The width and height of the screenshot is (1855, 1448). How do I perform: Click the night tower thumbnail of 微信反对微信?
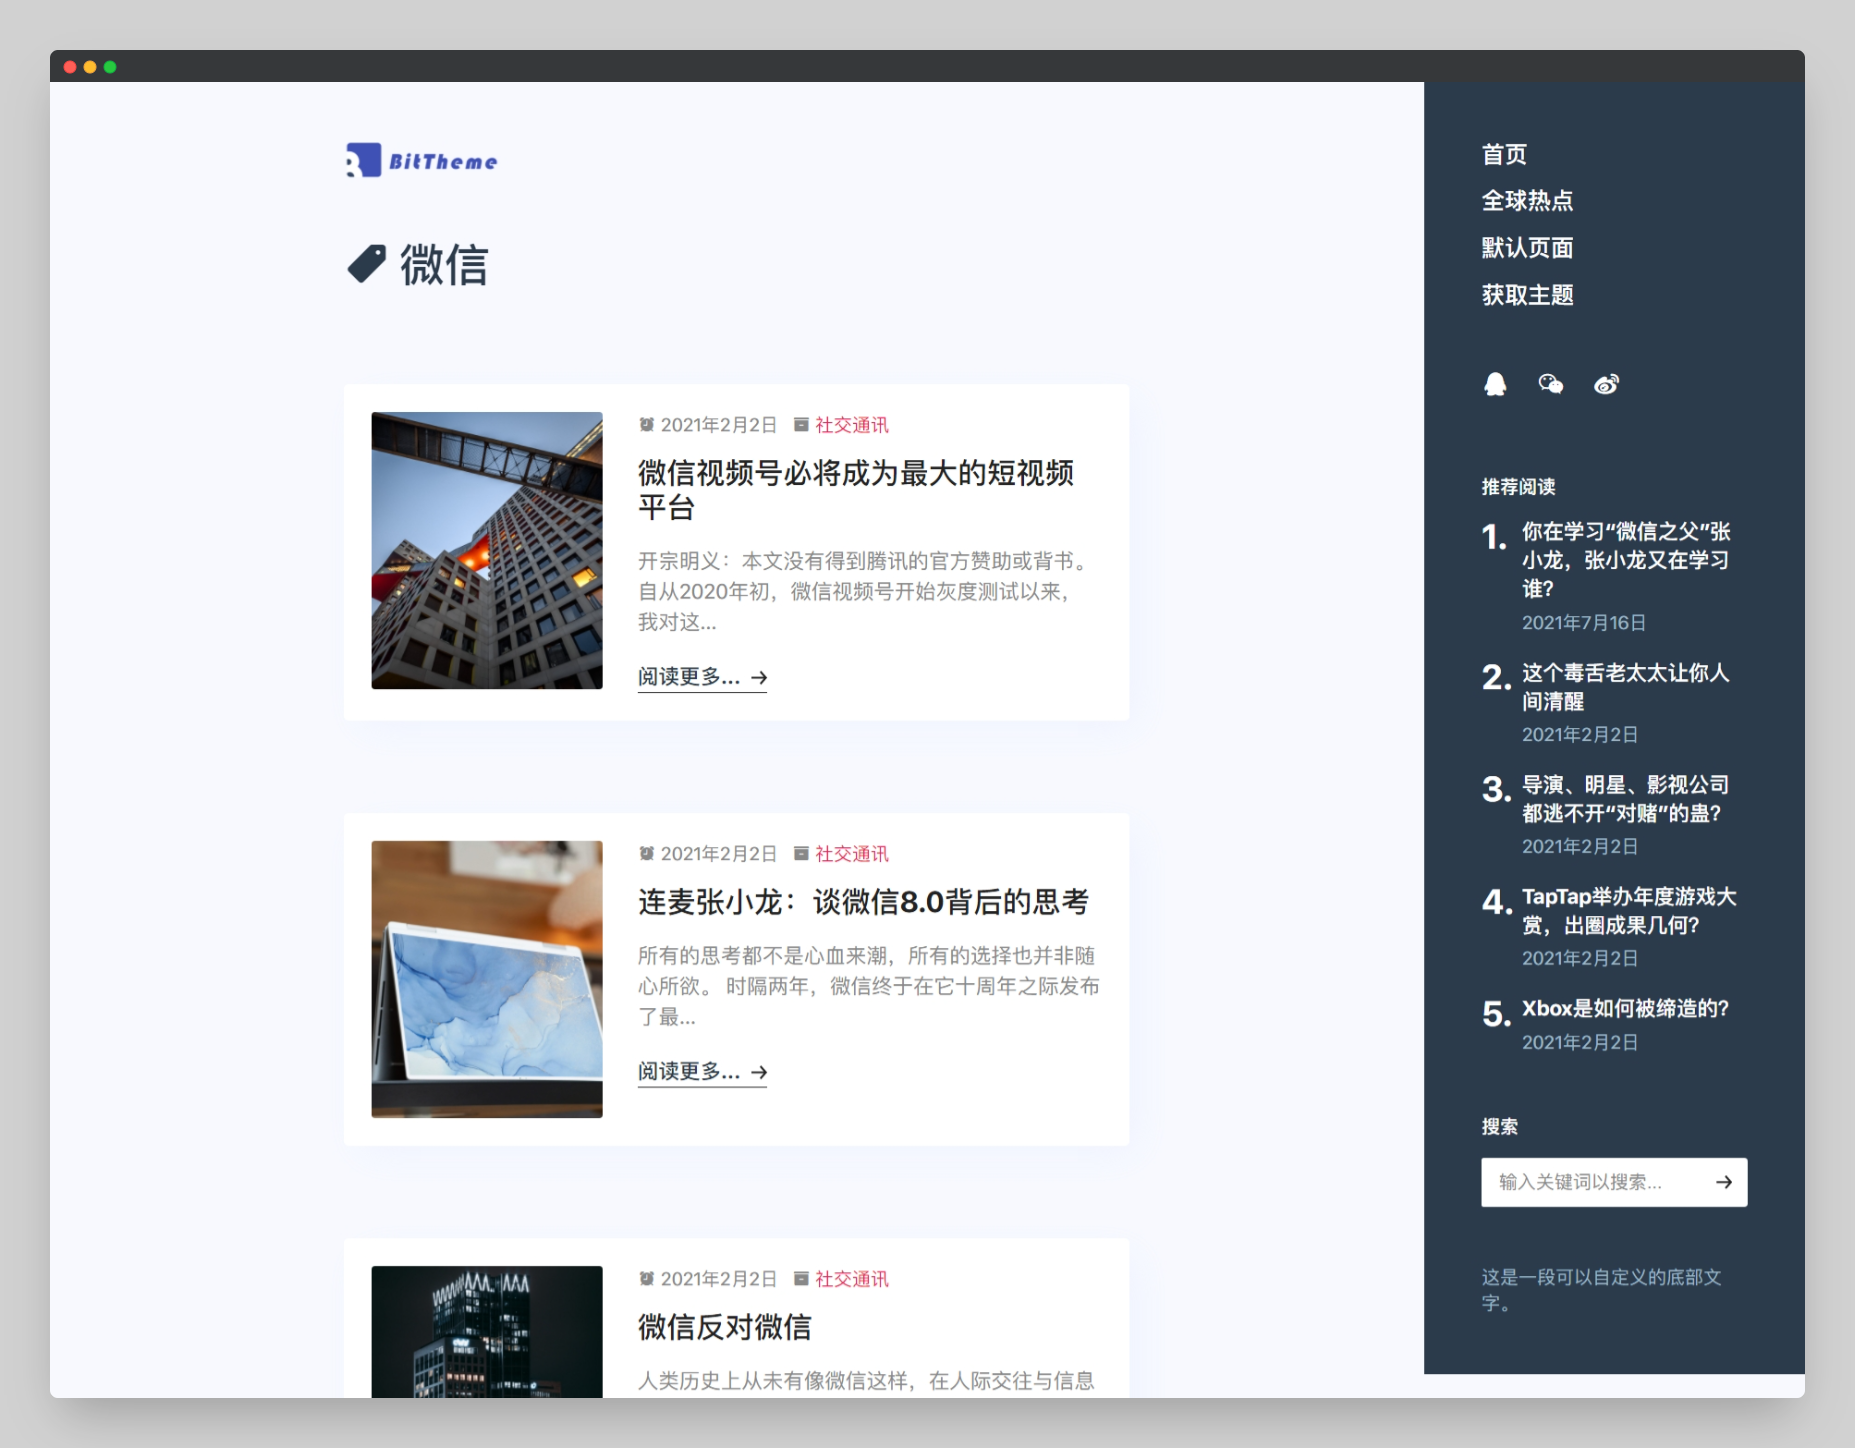487,1332
